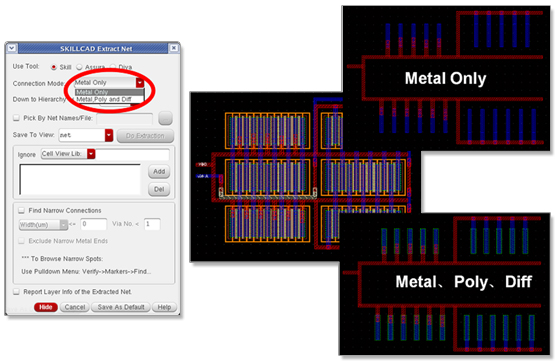Click Save As Default button
Screen dimensions: 560x364
click(x=121, y=307)
